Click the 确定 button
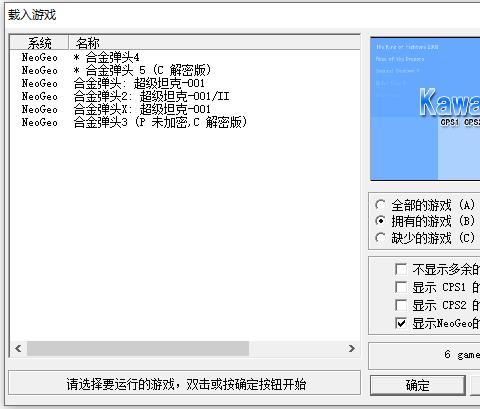Viewport: 480px width, 409px height. pos(418,385)
